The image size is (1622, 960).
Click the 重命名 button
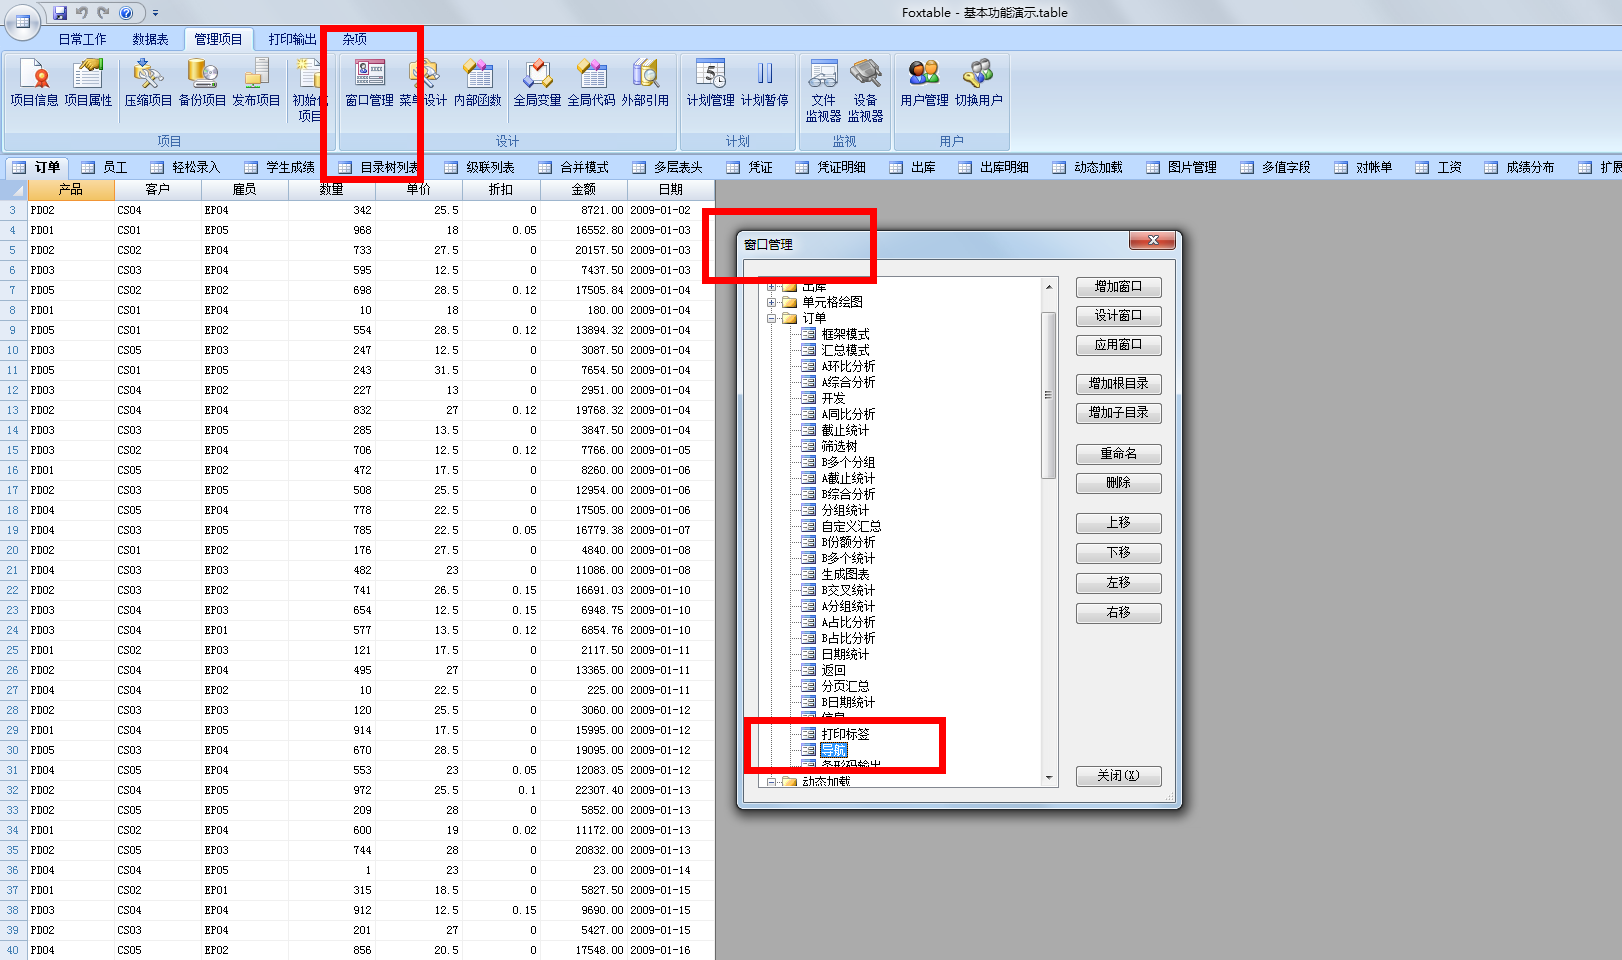tap(1118, 454)
